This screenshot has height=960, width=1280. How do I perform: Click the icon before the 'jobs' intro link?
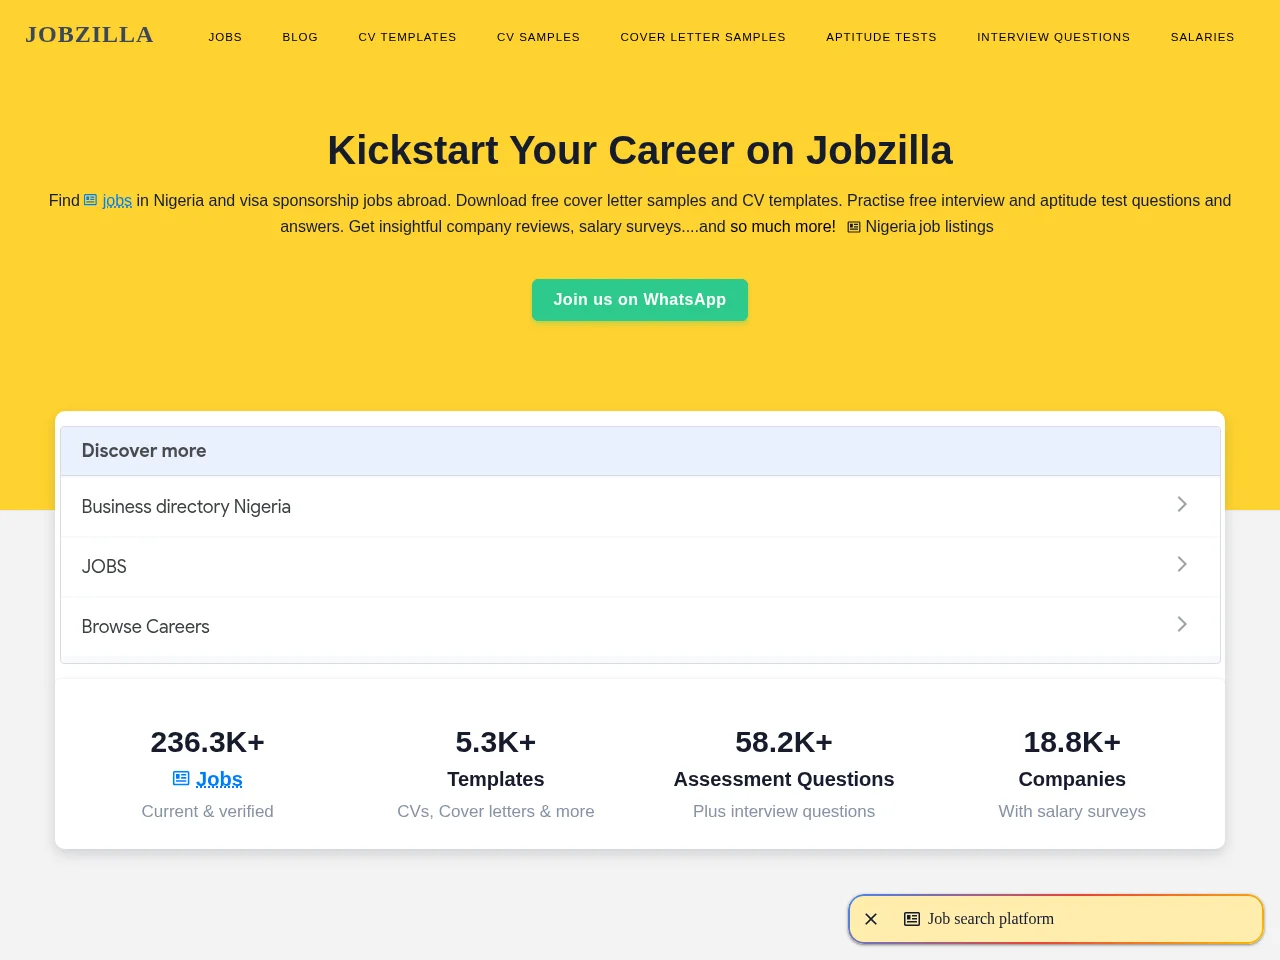pyautogui.click(x=90, y=200)
